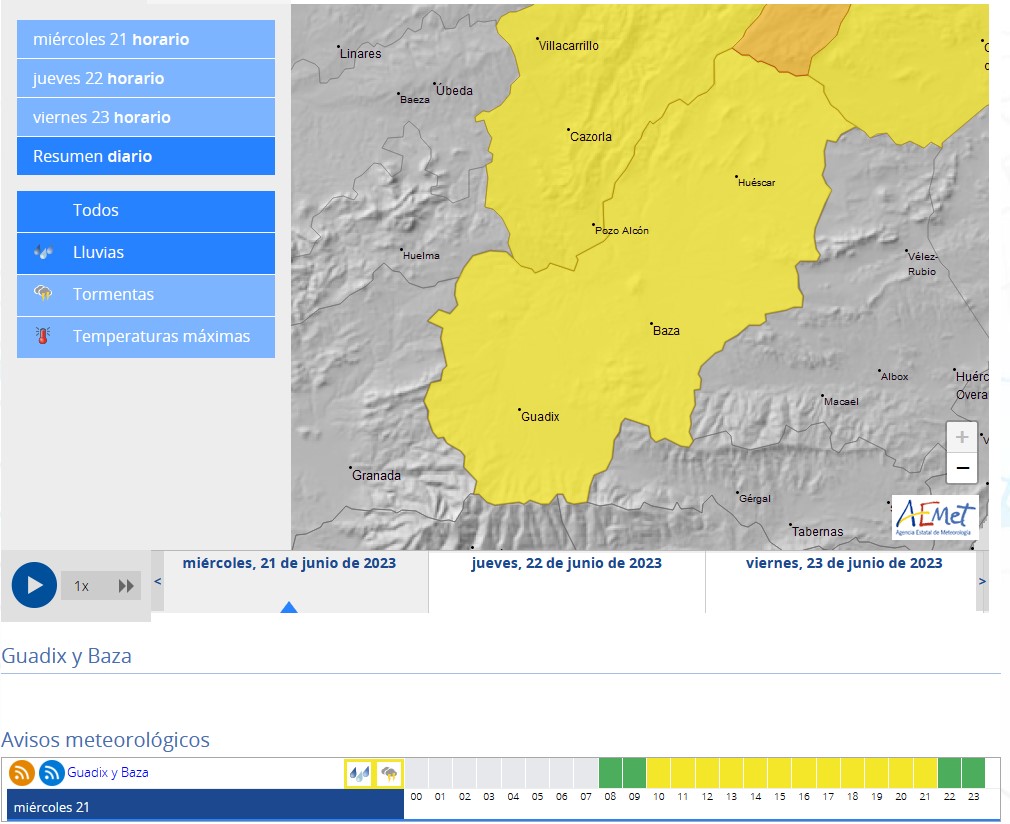Open the Guadix y Baza link
The image size is (1010, 824).
(x=108, y=773)
